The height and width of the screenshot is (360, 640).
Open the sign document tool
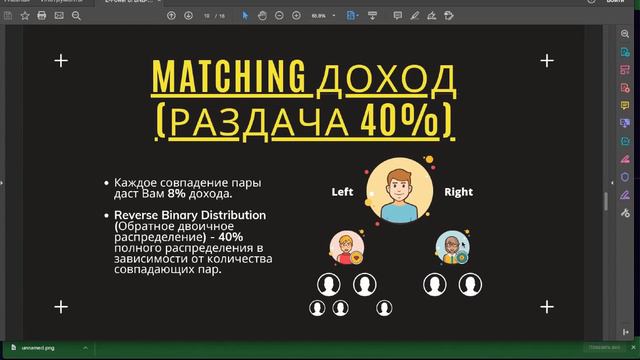(431, 16)
